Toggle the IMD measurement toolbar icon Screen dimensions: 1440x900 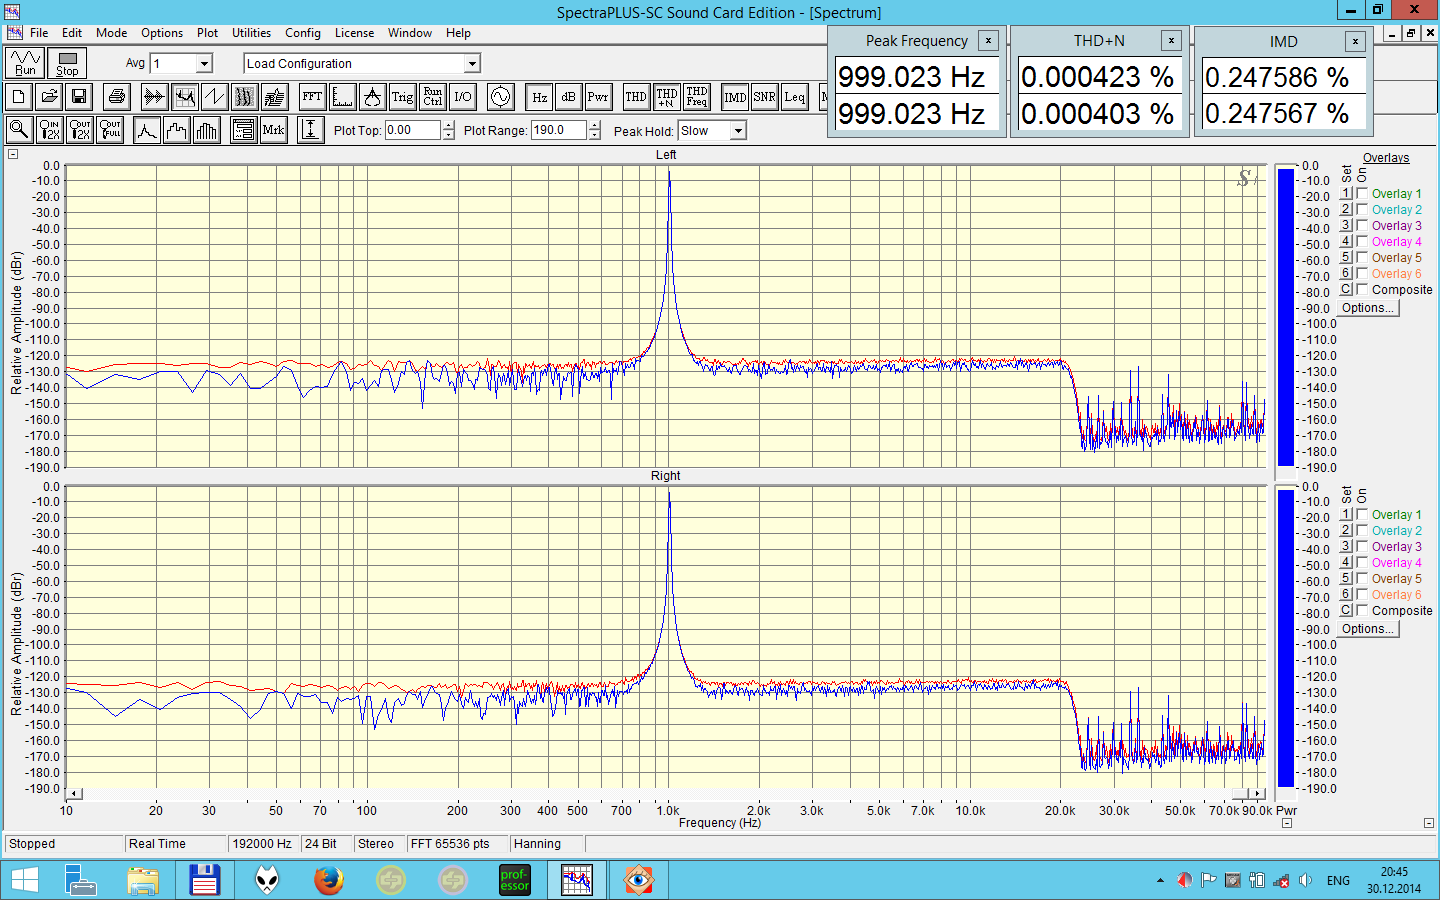pyautogui.click(x=735, y=97)
